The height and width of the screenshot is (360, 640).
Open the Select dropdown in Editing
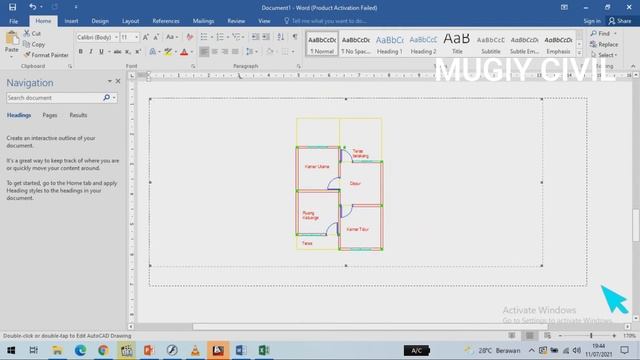(x=605, y=55)
